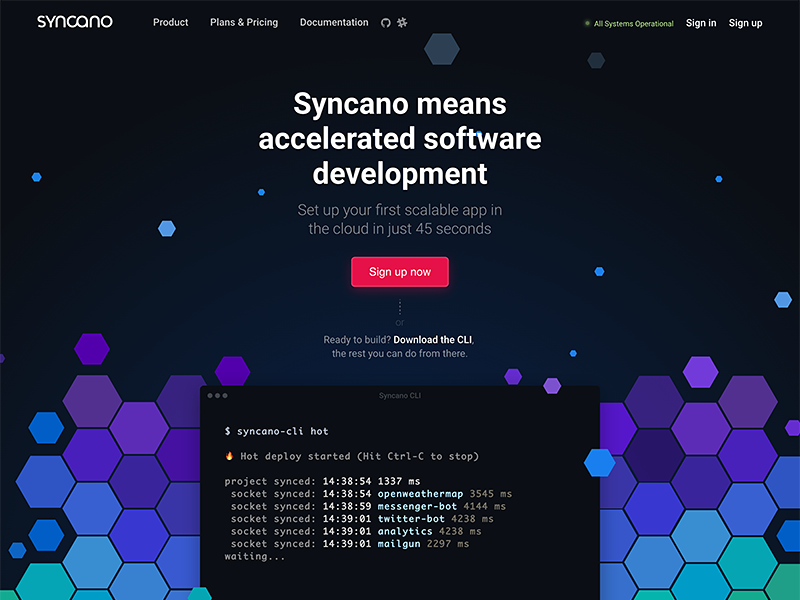View All Systems Operational status page

pyautogui.click(x=633, y=23)
